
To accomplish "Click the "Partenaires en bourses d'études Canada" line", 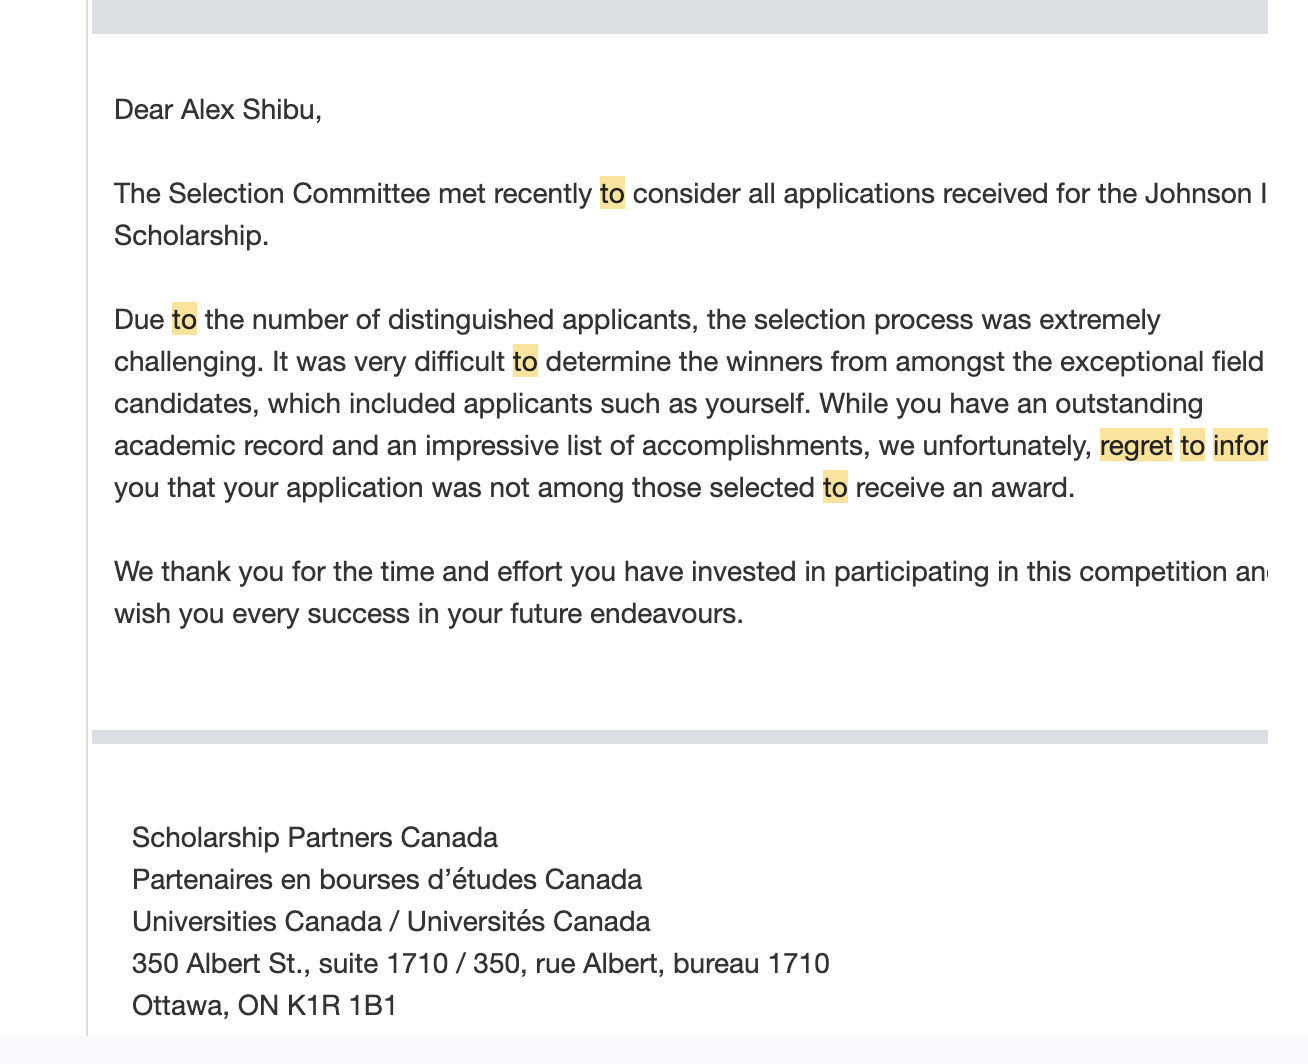I will [387, 880].
